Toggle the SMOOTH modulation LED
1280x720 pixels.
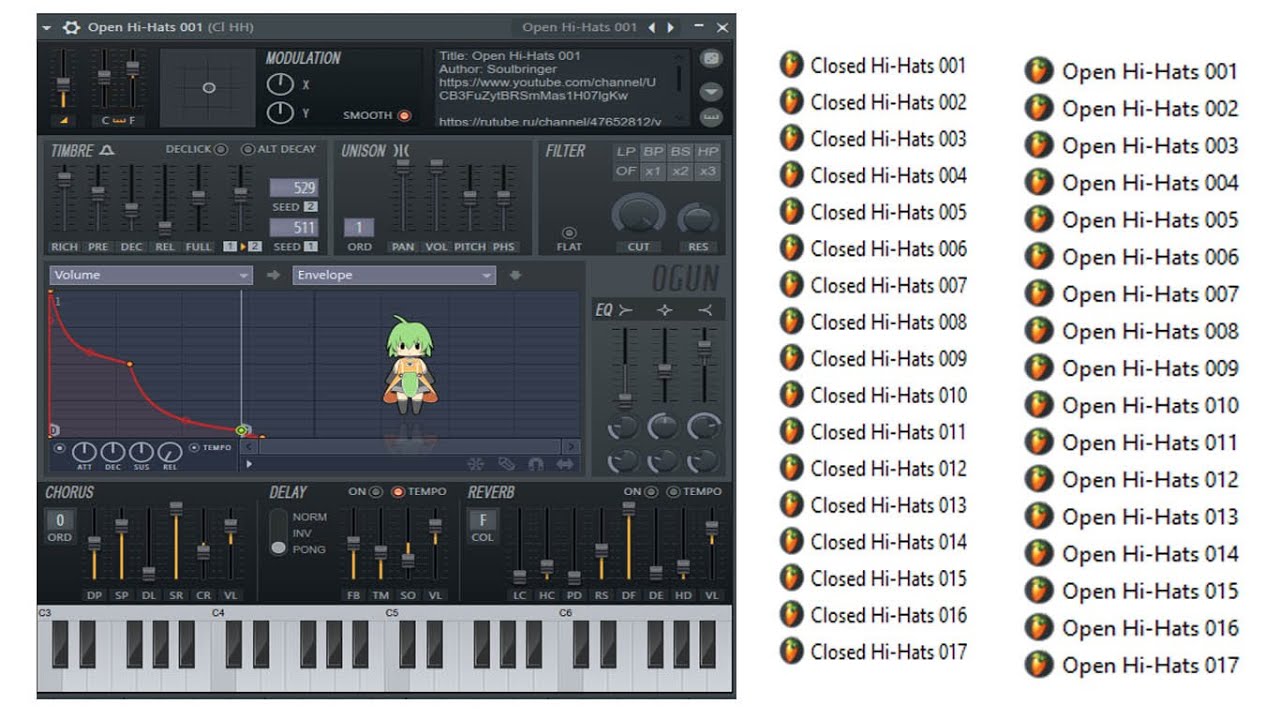click(x=404, y=116)
